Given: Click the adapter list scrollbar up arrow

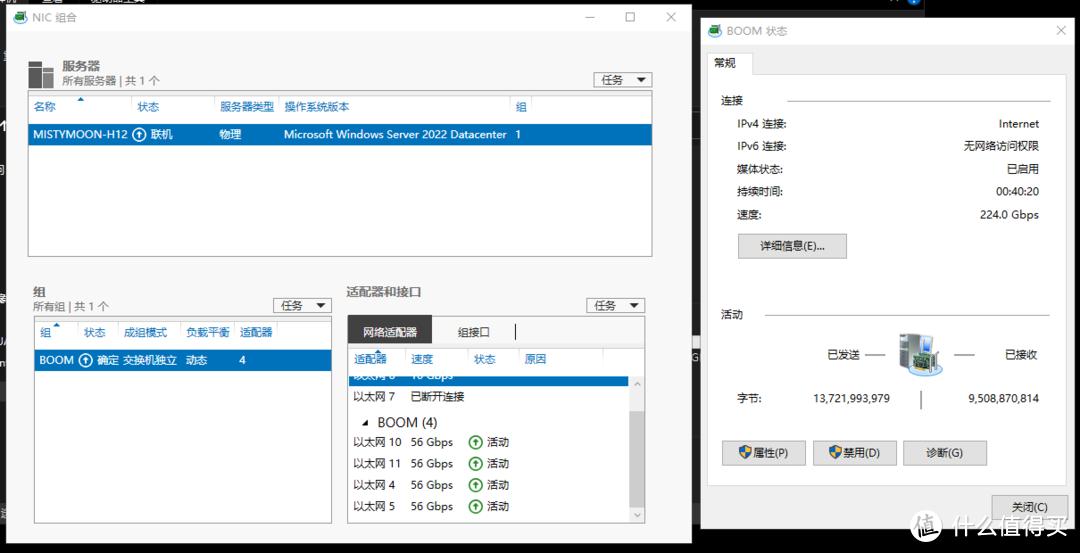Looking at the screenshot, I should click(x=637, y=384).
